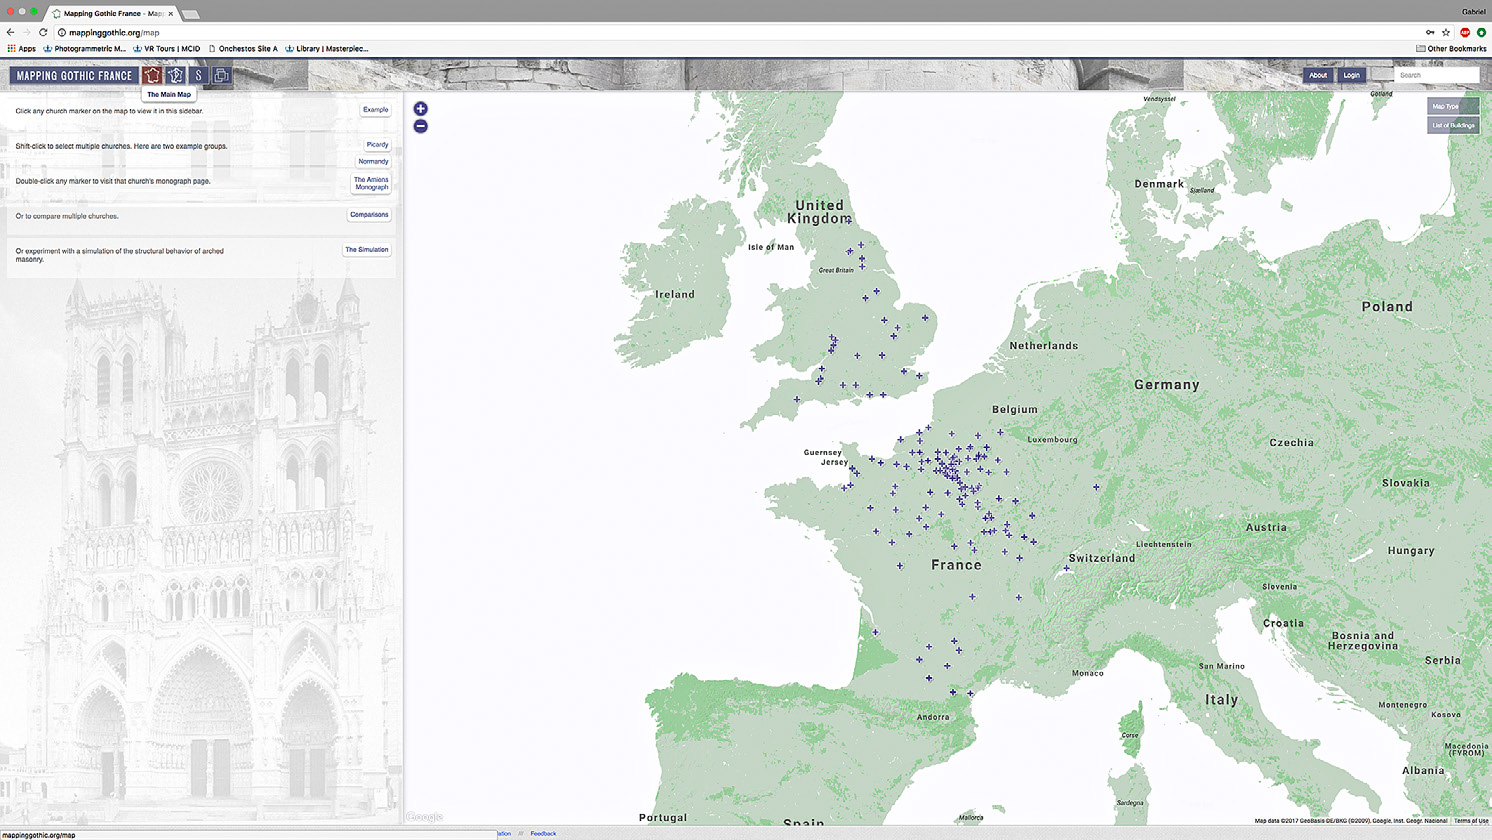
Task: Launch The Simulation
Action: tap(367, 250)
